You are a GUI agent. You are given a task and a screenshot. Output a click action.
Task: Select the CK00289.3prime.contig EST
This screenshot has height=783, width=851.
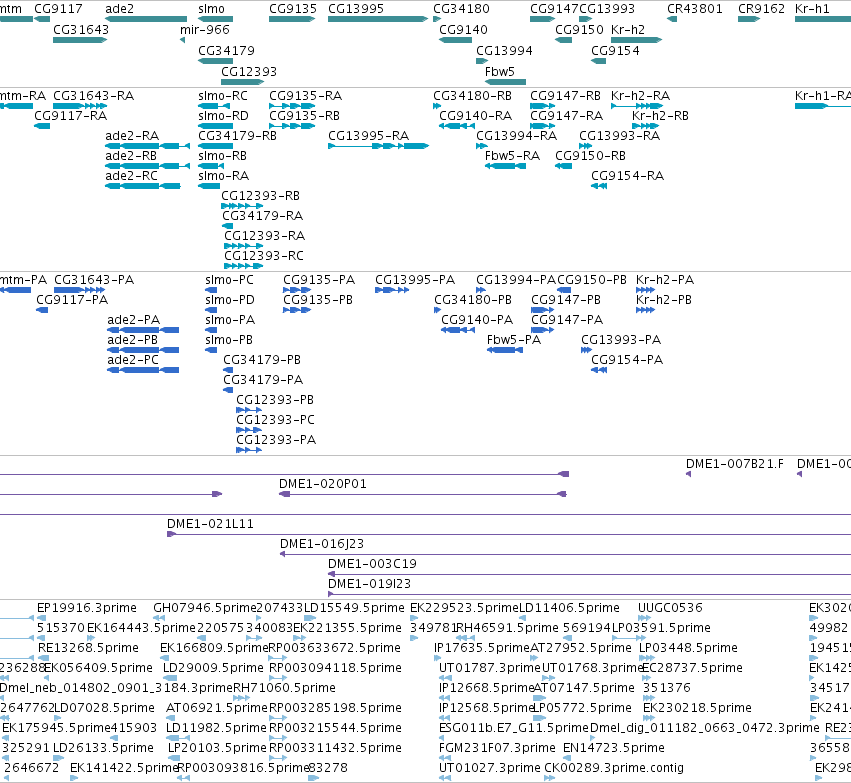pos(549,778)
